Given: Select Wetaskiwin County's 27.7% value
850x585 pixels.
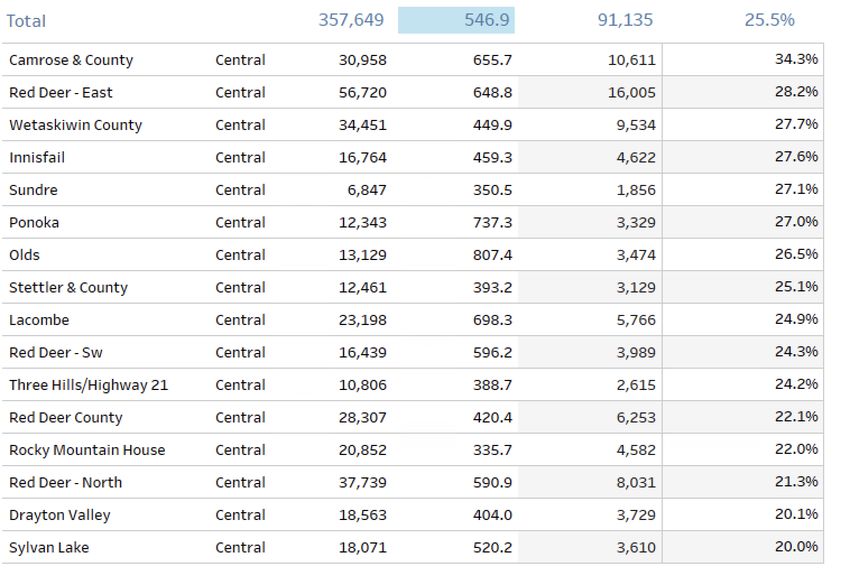Looking at the screenshot, I should coord(796,124).
